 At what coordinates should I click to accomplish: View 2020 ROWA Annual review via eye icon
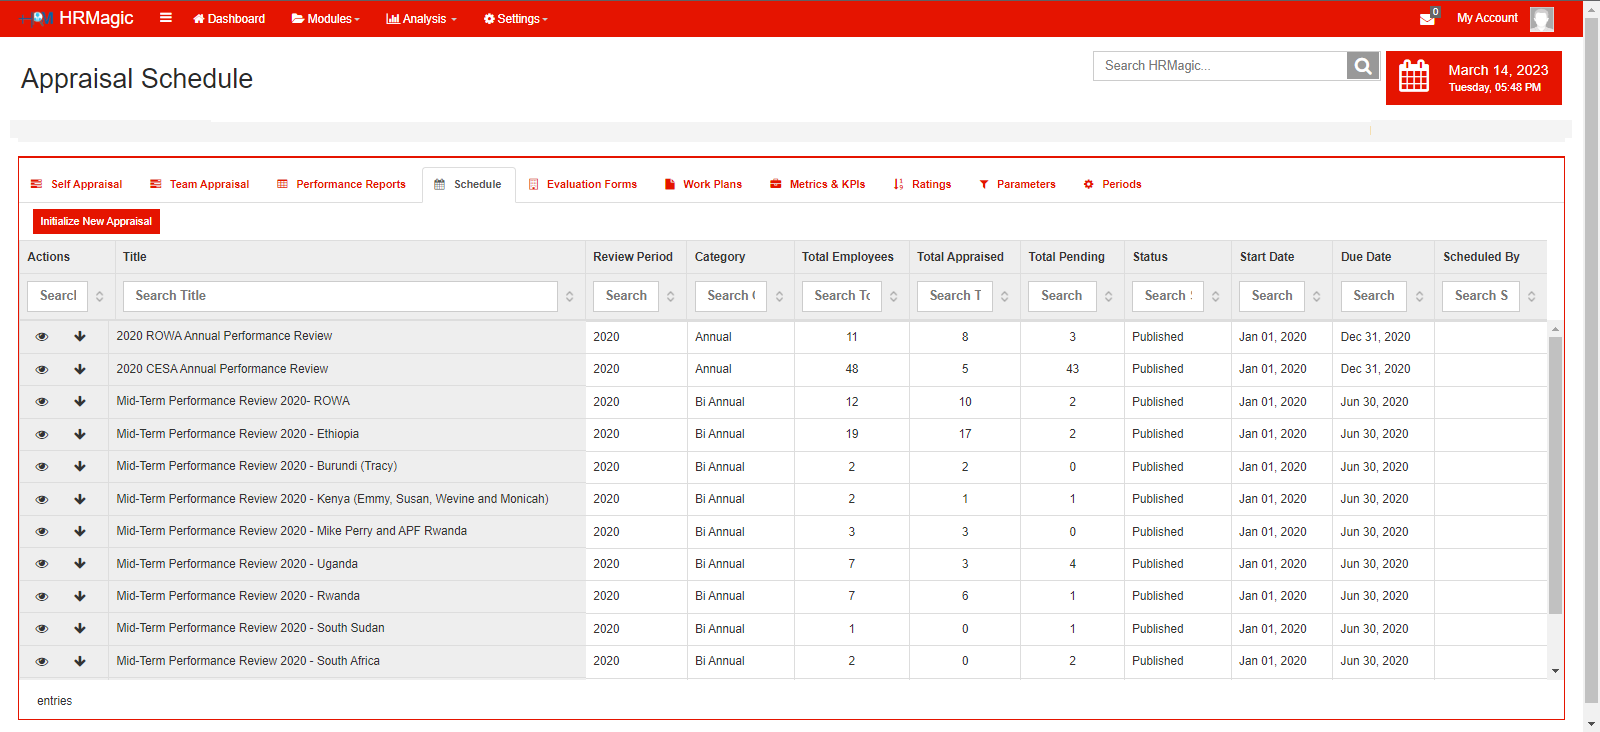pyautogui.click(x=42, y=337)
